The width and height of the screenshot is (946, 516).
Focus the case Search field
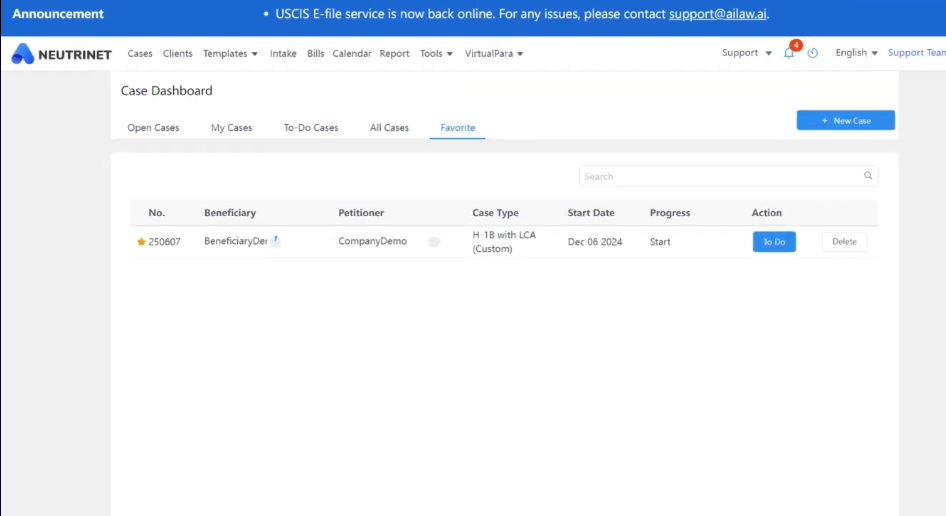point(720,176)
